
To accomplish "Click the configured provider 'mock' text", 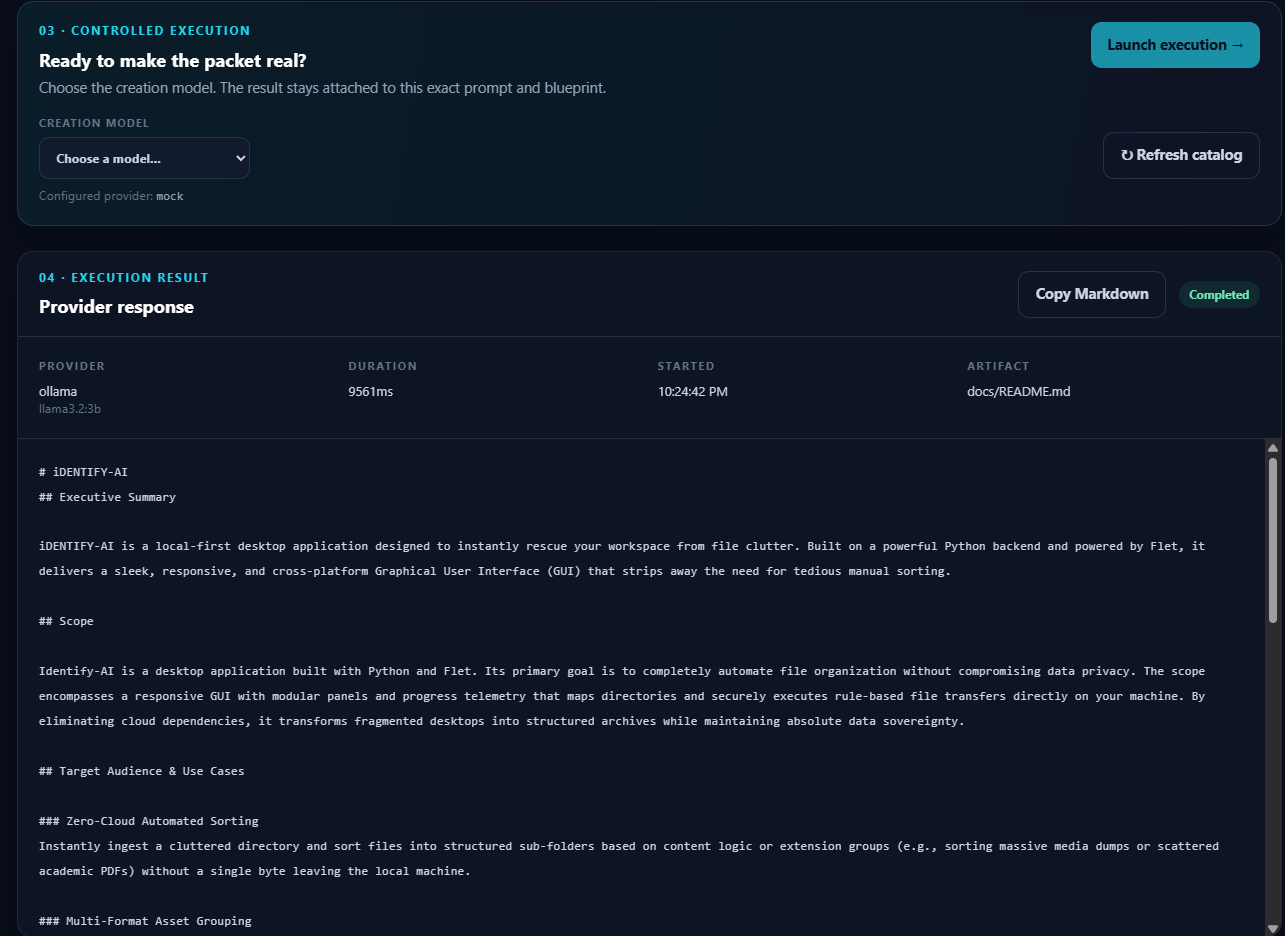I will click(170, 196).
